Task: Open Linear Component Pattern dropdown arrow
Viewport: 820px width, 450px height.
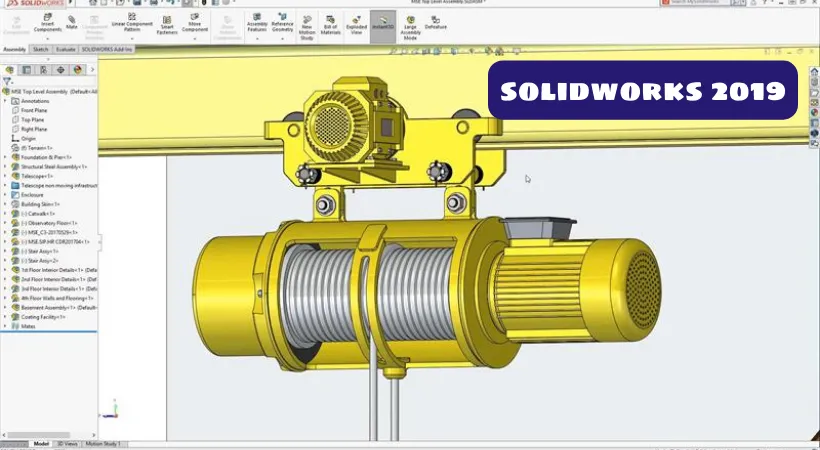Action: click(x=132, y=39)
